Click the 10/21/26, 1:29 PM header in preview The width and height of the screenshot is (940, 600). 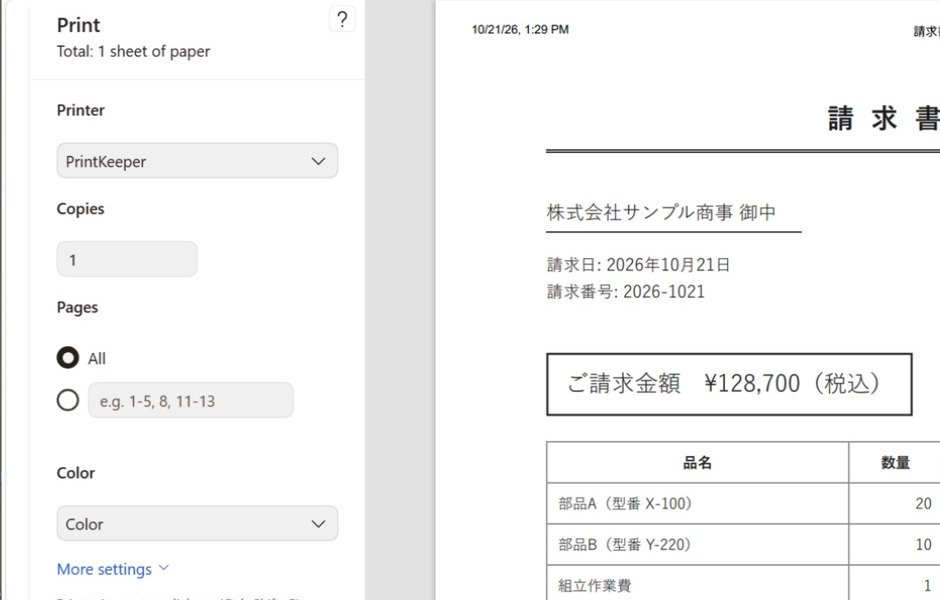point(520,29)
